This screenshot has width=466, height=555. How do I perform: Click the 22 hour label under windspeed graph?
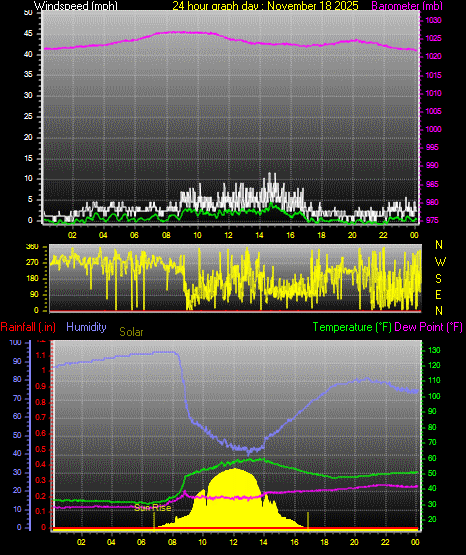[x=383, y=235]
